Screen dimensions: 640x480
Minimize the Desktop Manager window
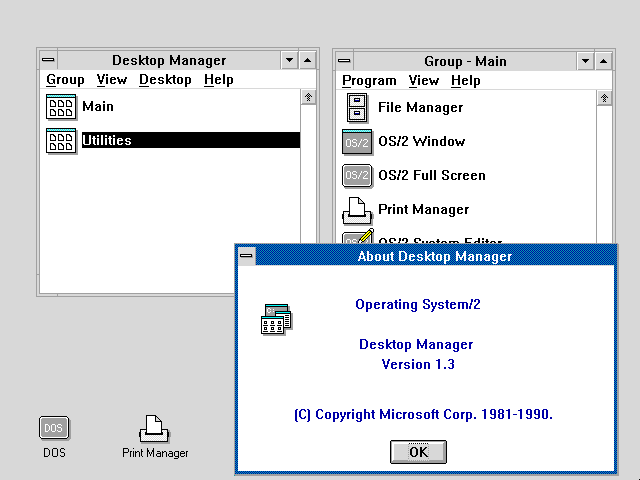tap(289, 60)
